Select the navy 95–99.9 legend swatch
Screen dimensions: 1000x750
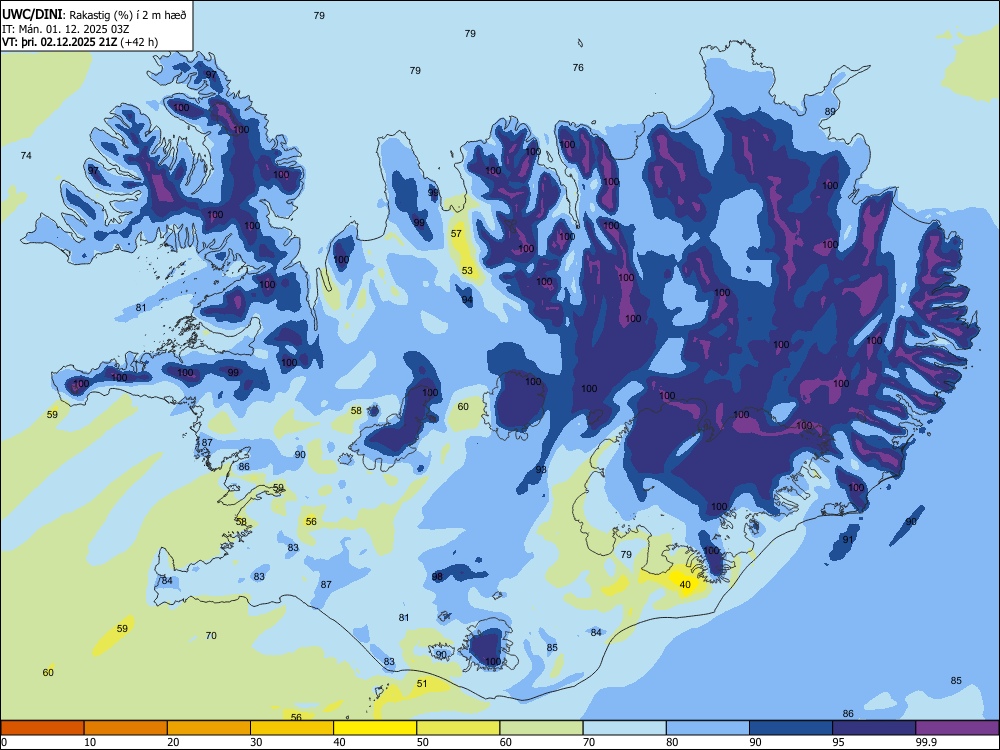874,728
